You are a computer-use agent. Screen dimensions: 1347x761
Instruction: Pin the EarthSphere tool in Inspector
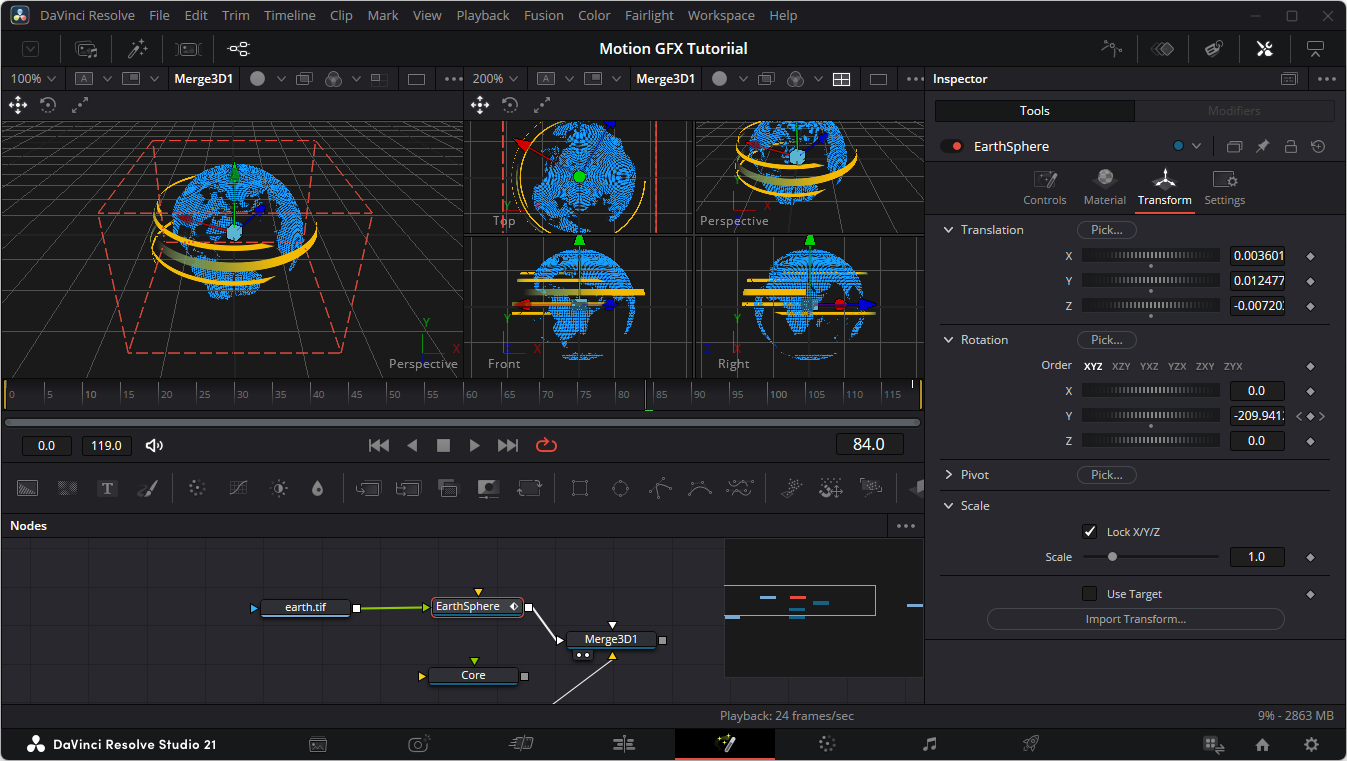point(1262,146)
